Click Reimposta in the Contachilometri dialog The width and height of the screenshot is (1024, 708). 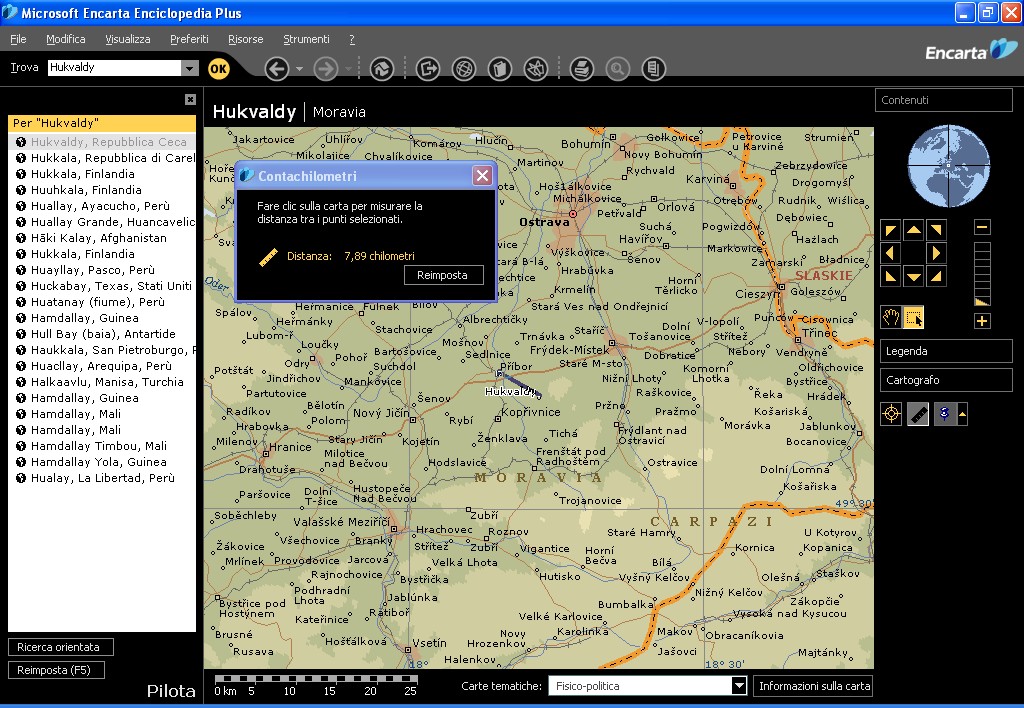coord(444,275)
